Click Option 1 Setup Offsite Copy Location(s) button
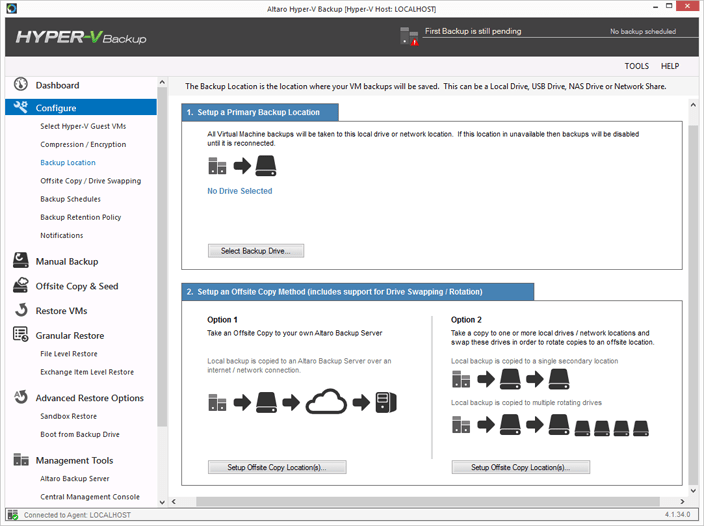 (277, 467)
